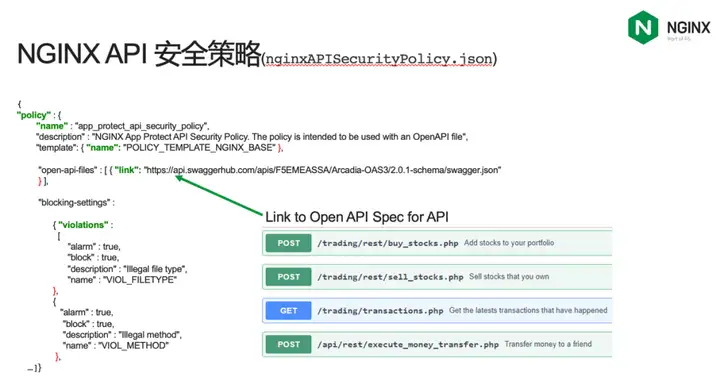Expand the /trading/rest/sell_stocks.php endpoint row
This screenshot has height=377, width=720.
point(437,277)
